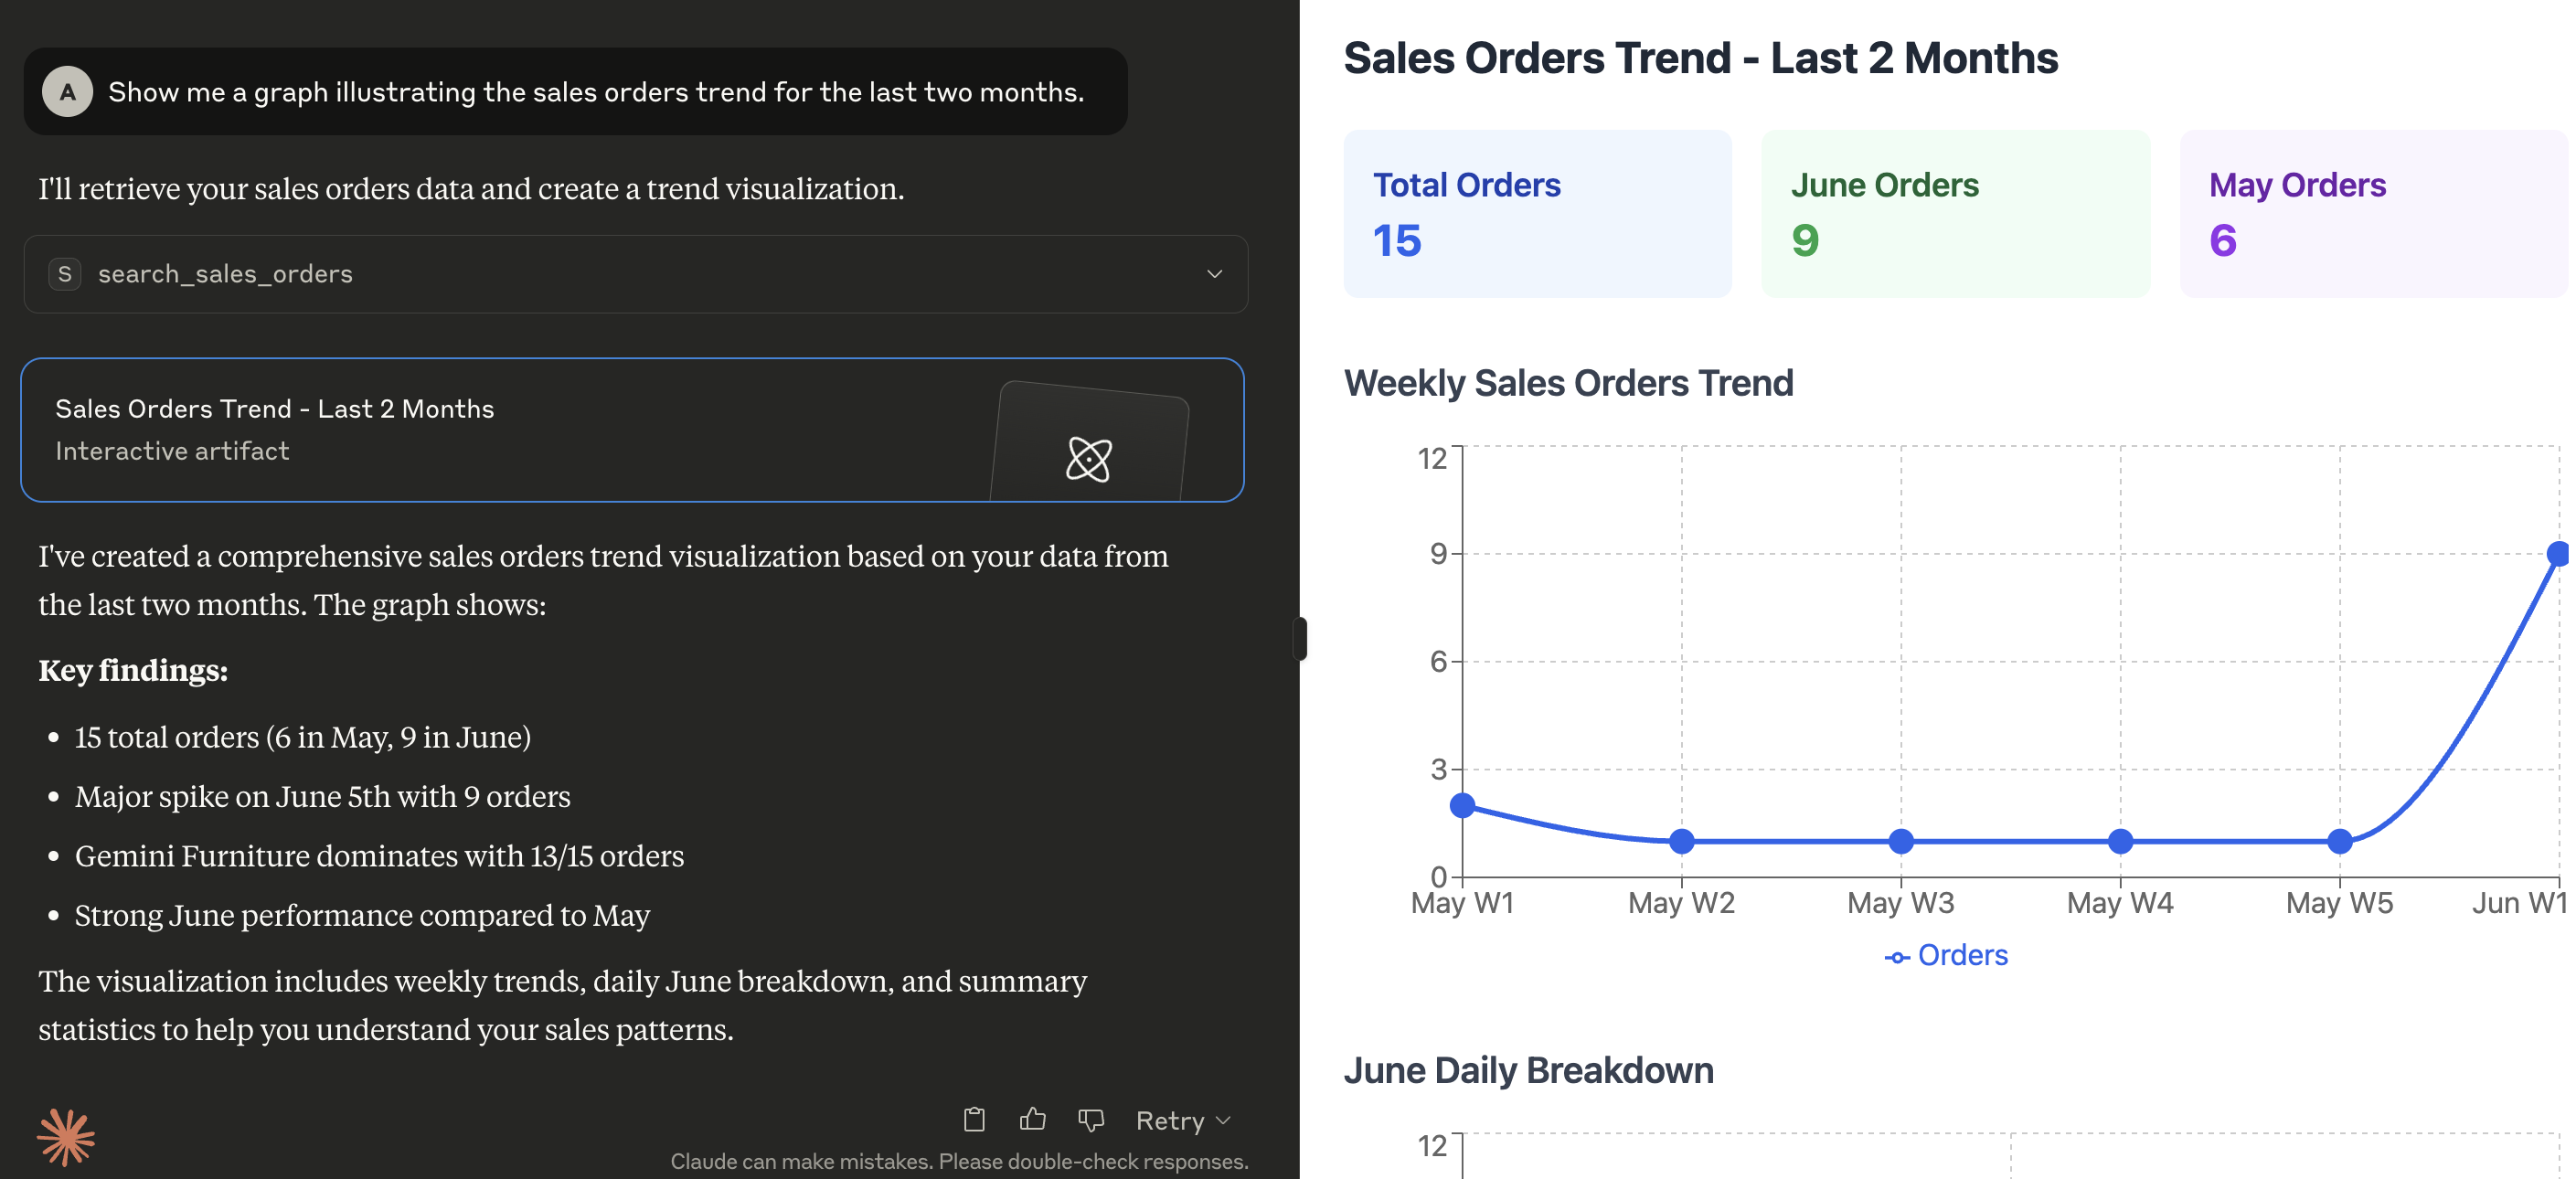Click the Claude starburst logo icon
Image resolution: width=2576 pixels, height=1179 pixels.
tap(66, 1136)
